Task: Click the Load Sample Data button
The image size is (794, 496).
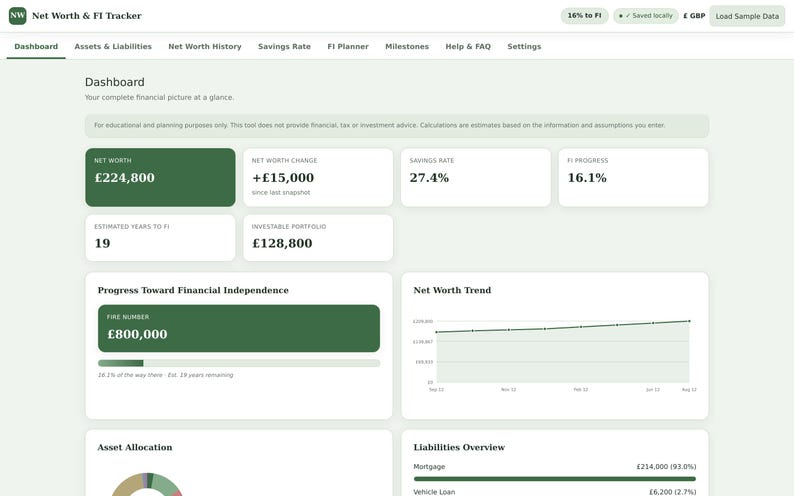Action: coord(747,16)
